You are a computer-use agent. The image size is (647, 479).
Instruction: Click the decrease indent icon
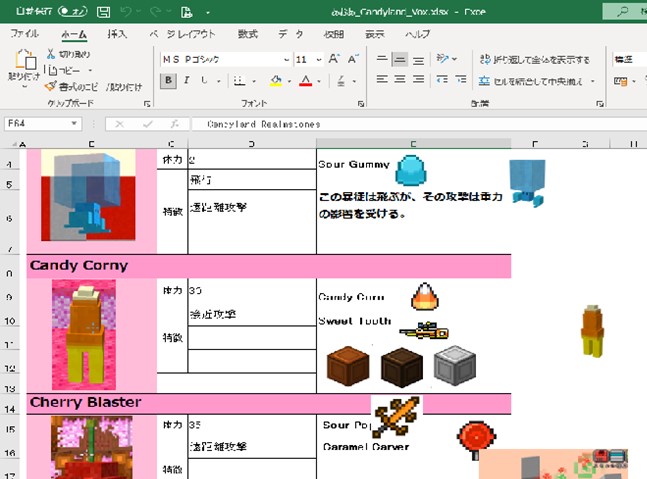442,79
